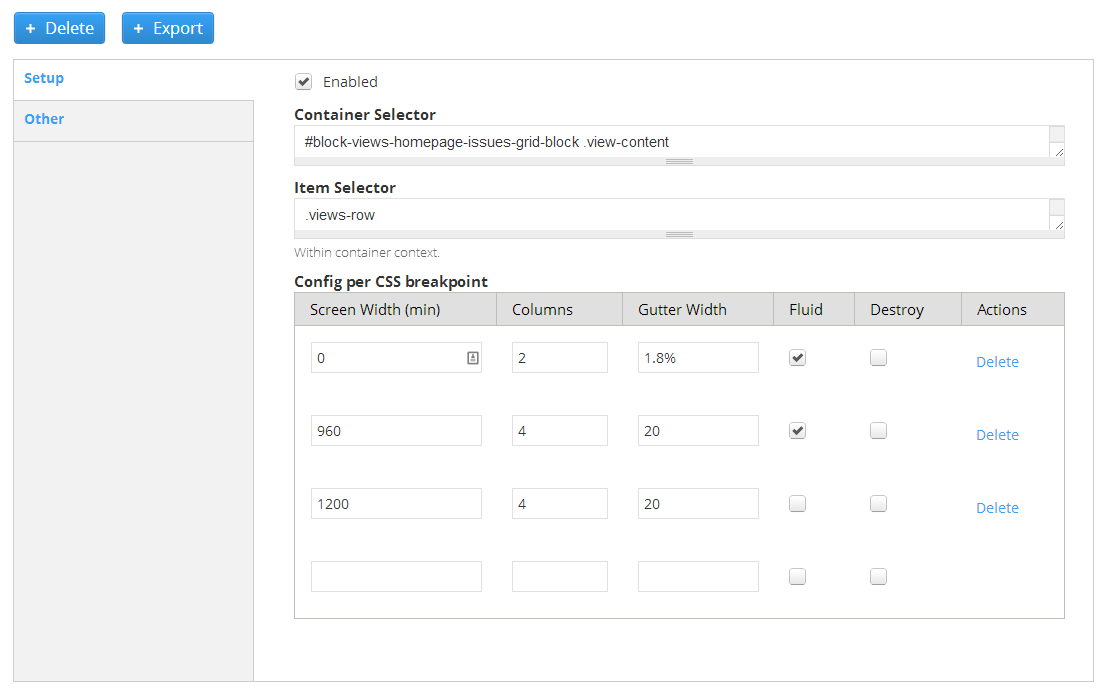
Task: Toggle Fluid checkbox for the 960 row
Action: 797,431
